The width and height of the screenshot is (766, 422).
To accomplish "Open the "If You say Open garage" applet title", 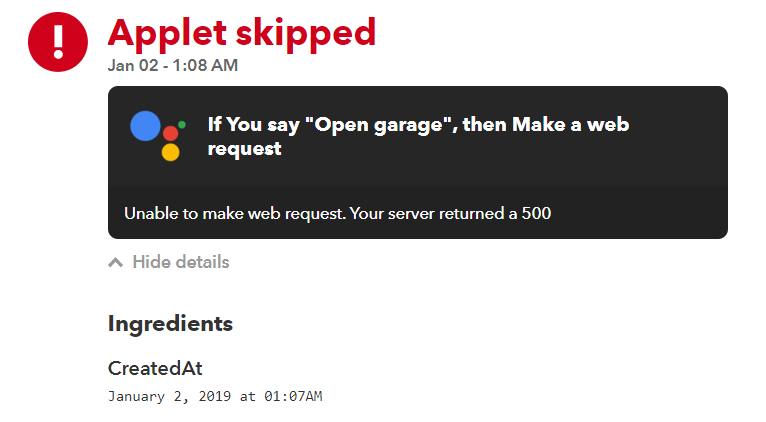I will click(418, 136).
